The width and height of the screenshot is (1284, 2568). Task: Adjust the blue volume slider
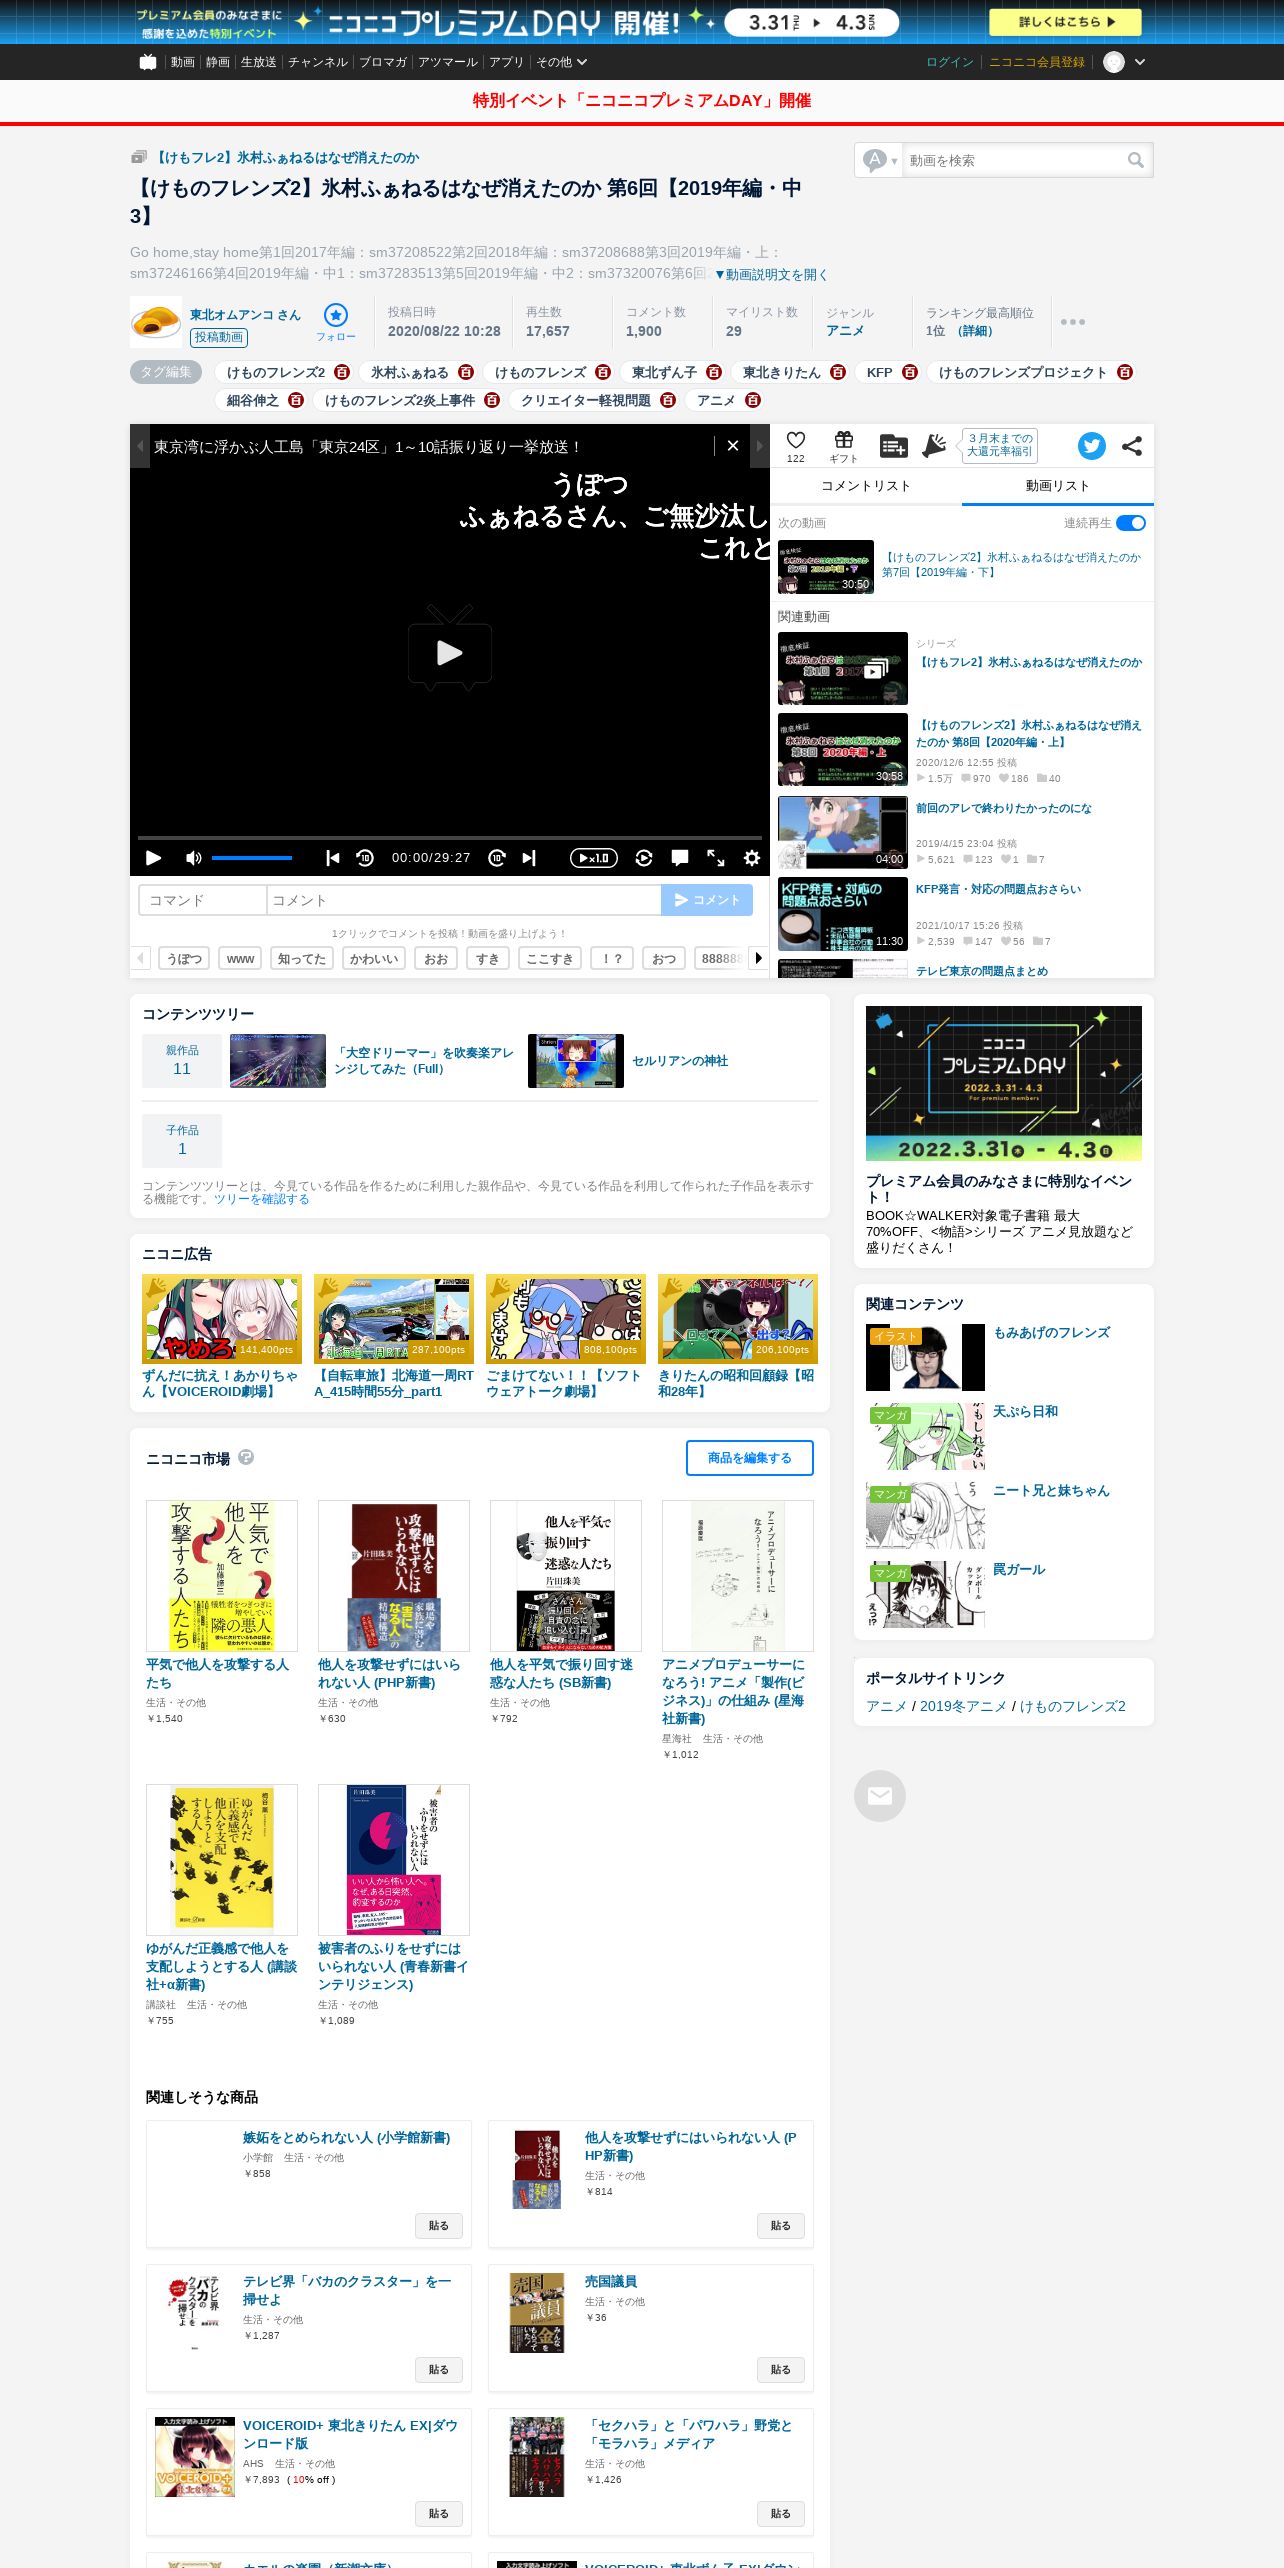(252, 858)
